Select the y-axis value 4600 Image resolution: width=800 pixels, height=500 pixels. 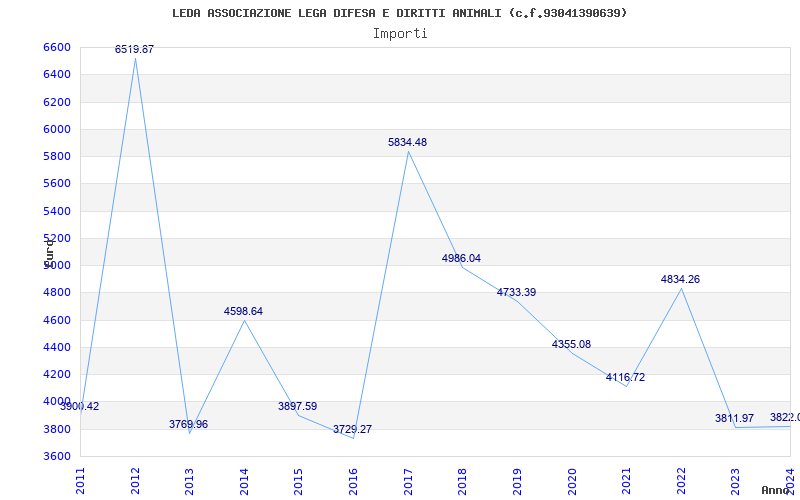coord(57,320)
